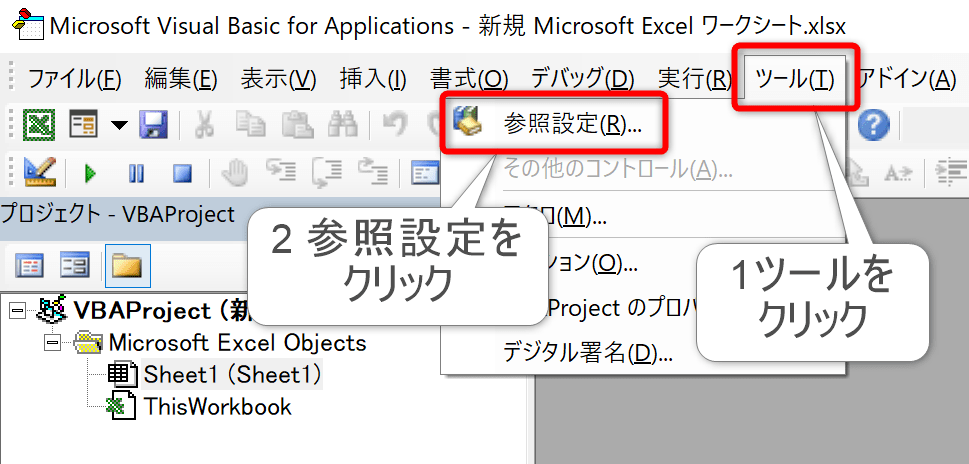
Task: Select ThisWorkbook in the project tree
Action: coord(217,406)
